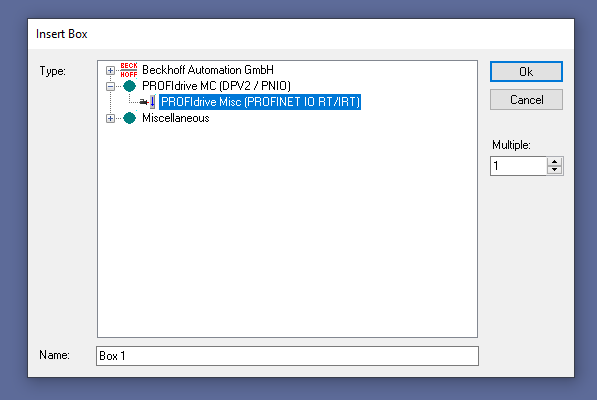Click the Insert Box title bar

click(301, 34)
